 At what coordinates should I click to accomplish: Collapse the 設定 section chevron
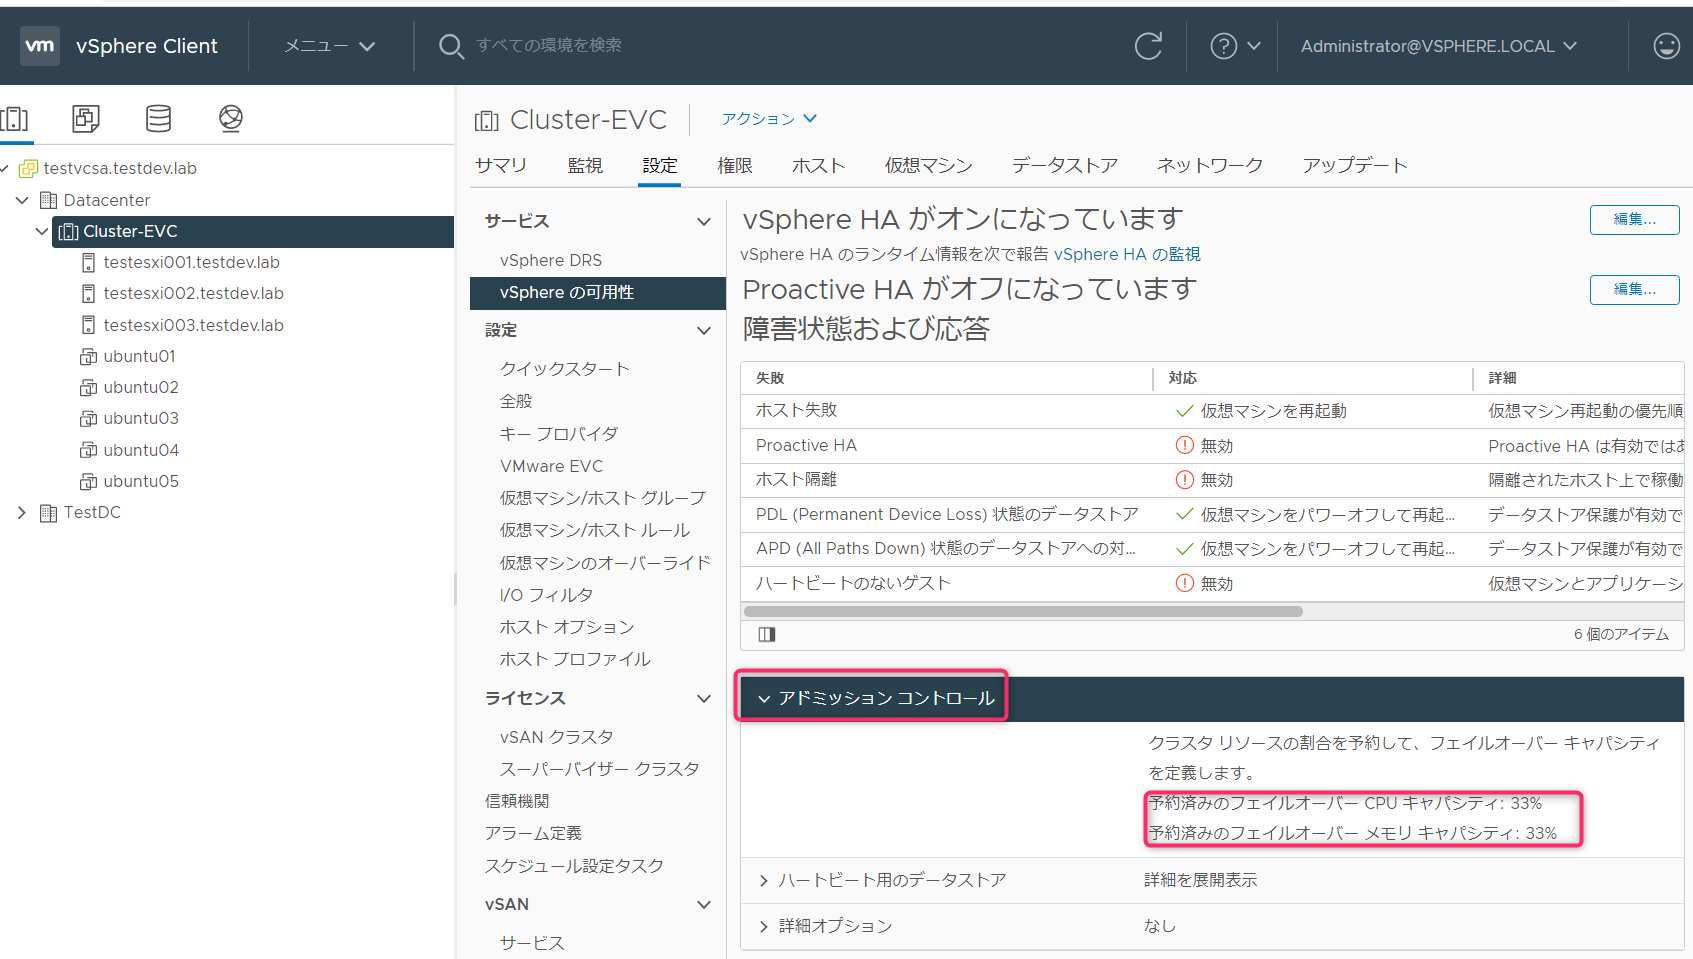704,330
